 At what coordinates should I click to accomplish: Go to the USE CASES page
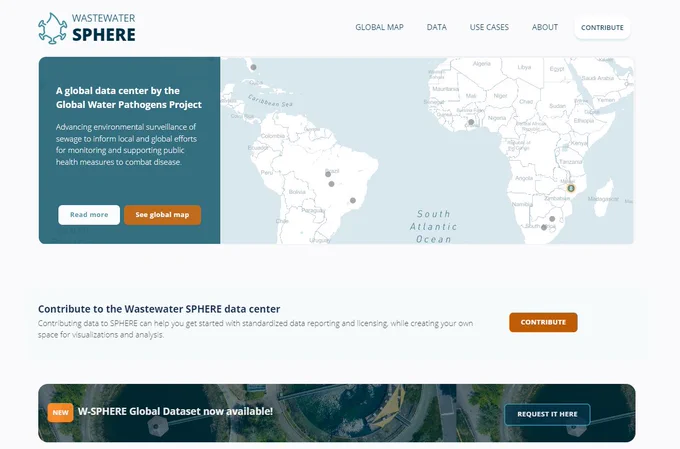tap(489, 27)
